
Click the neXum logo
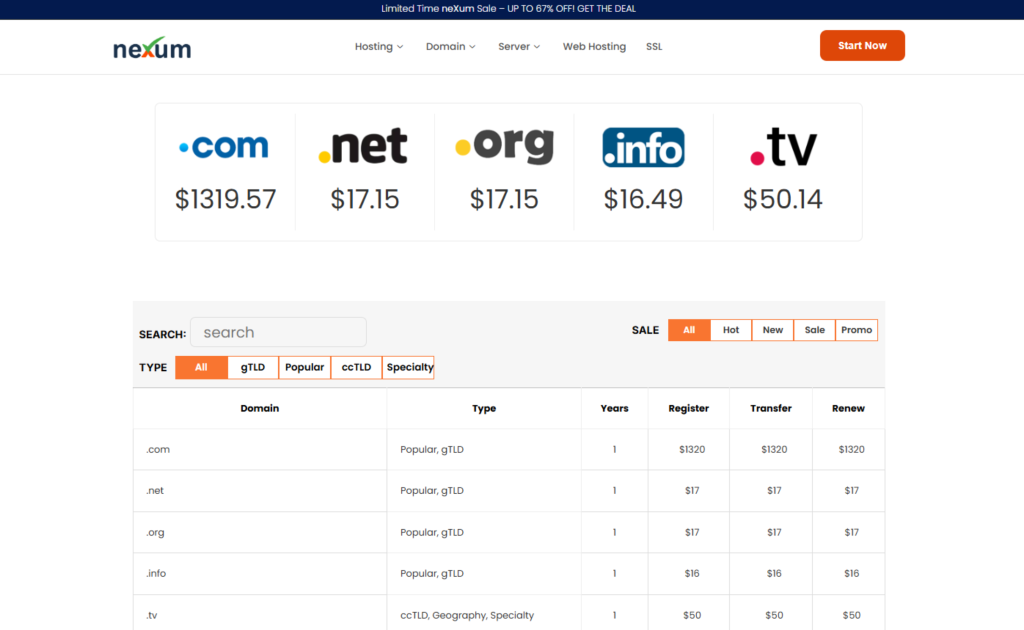pyautogui.click(x=152, y=47)
